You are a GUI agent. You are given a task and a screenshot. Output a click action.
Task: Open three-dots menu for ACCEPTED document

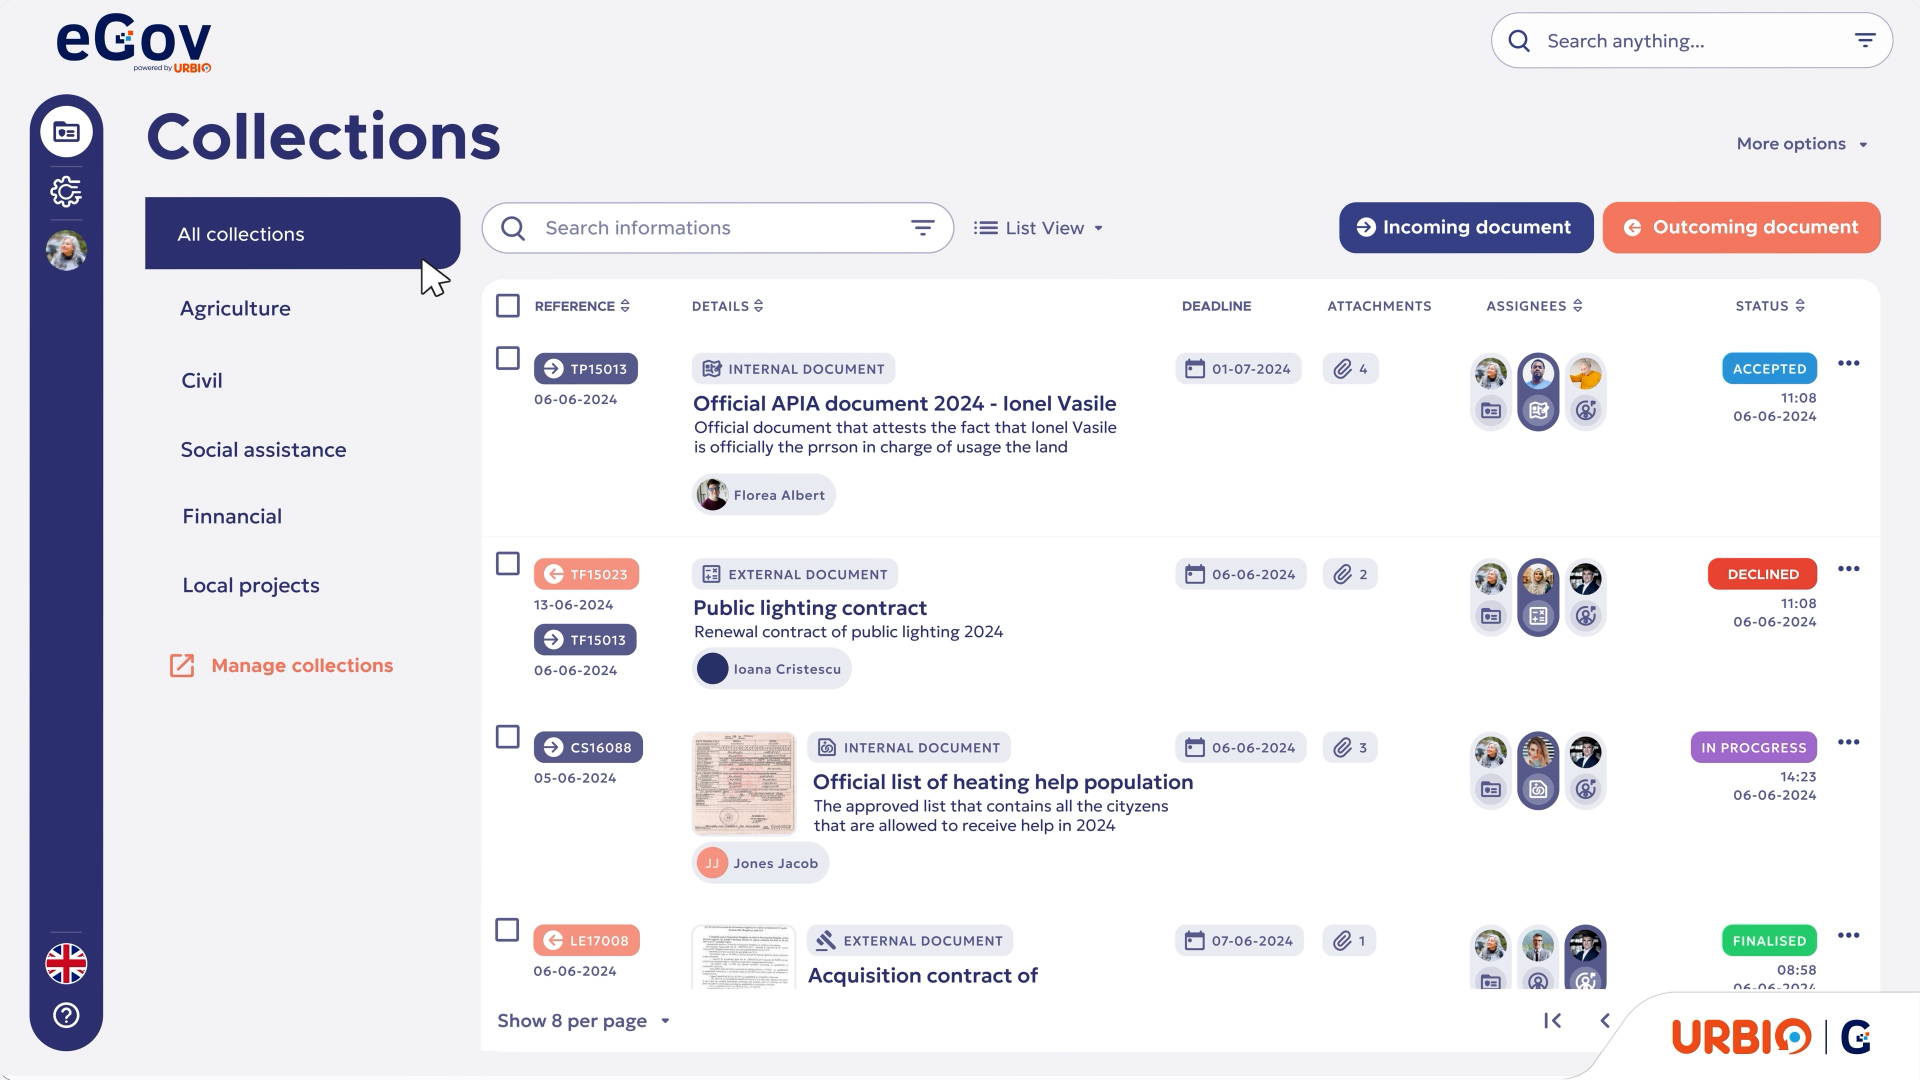1848,363
